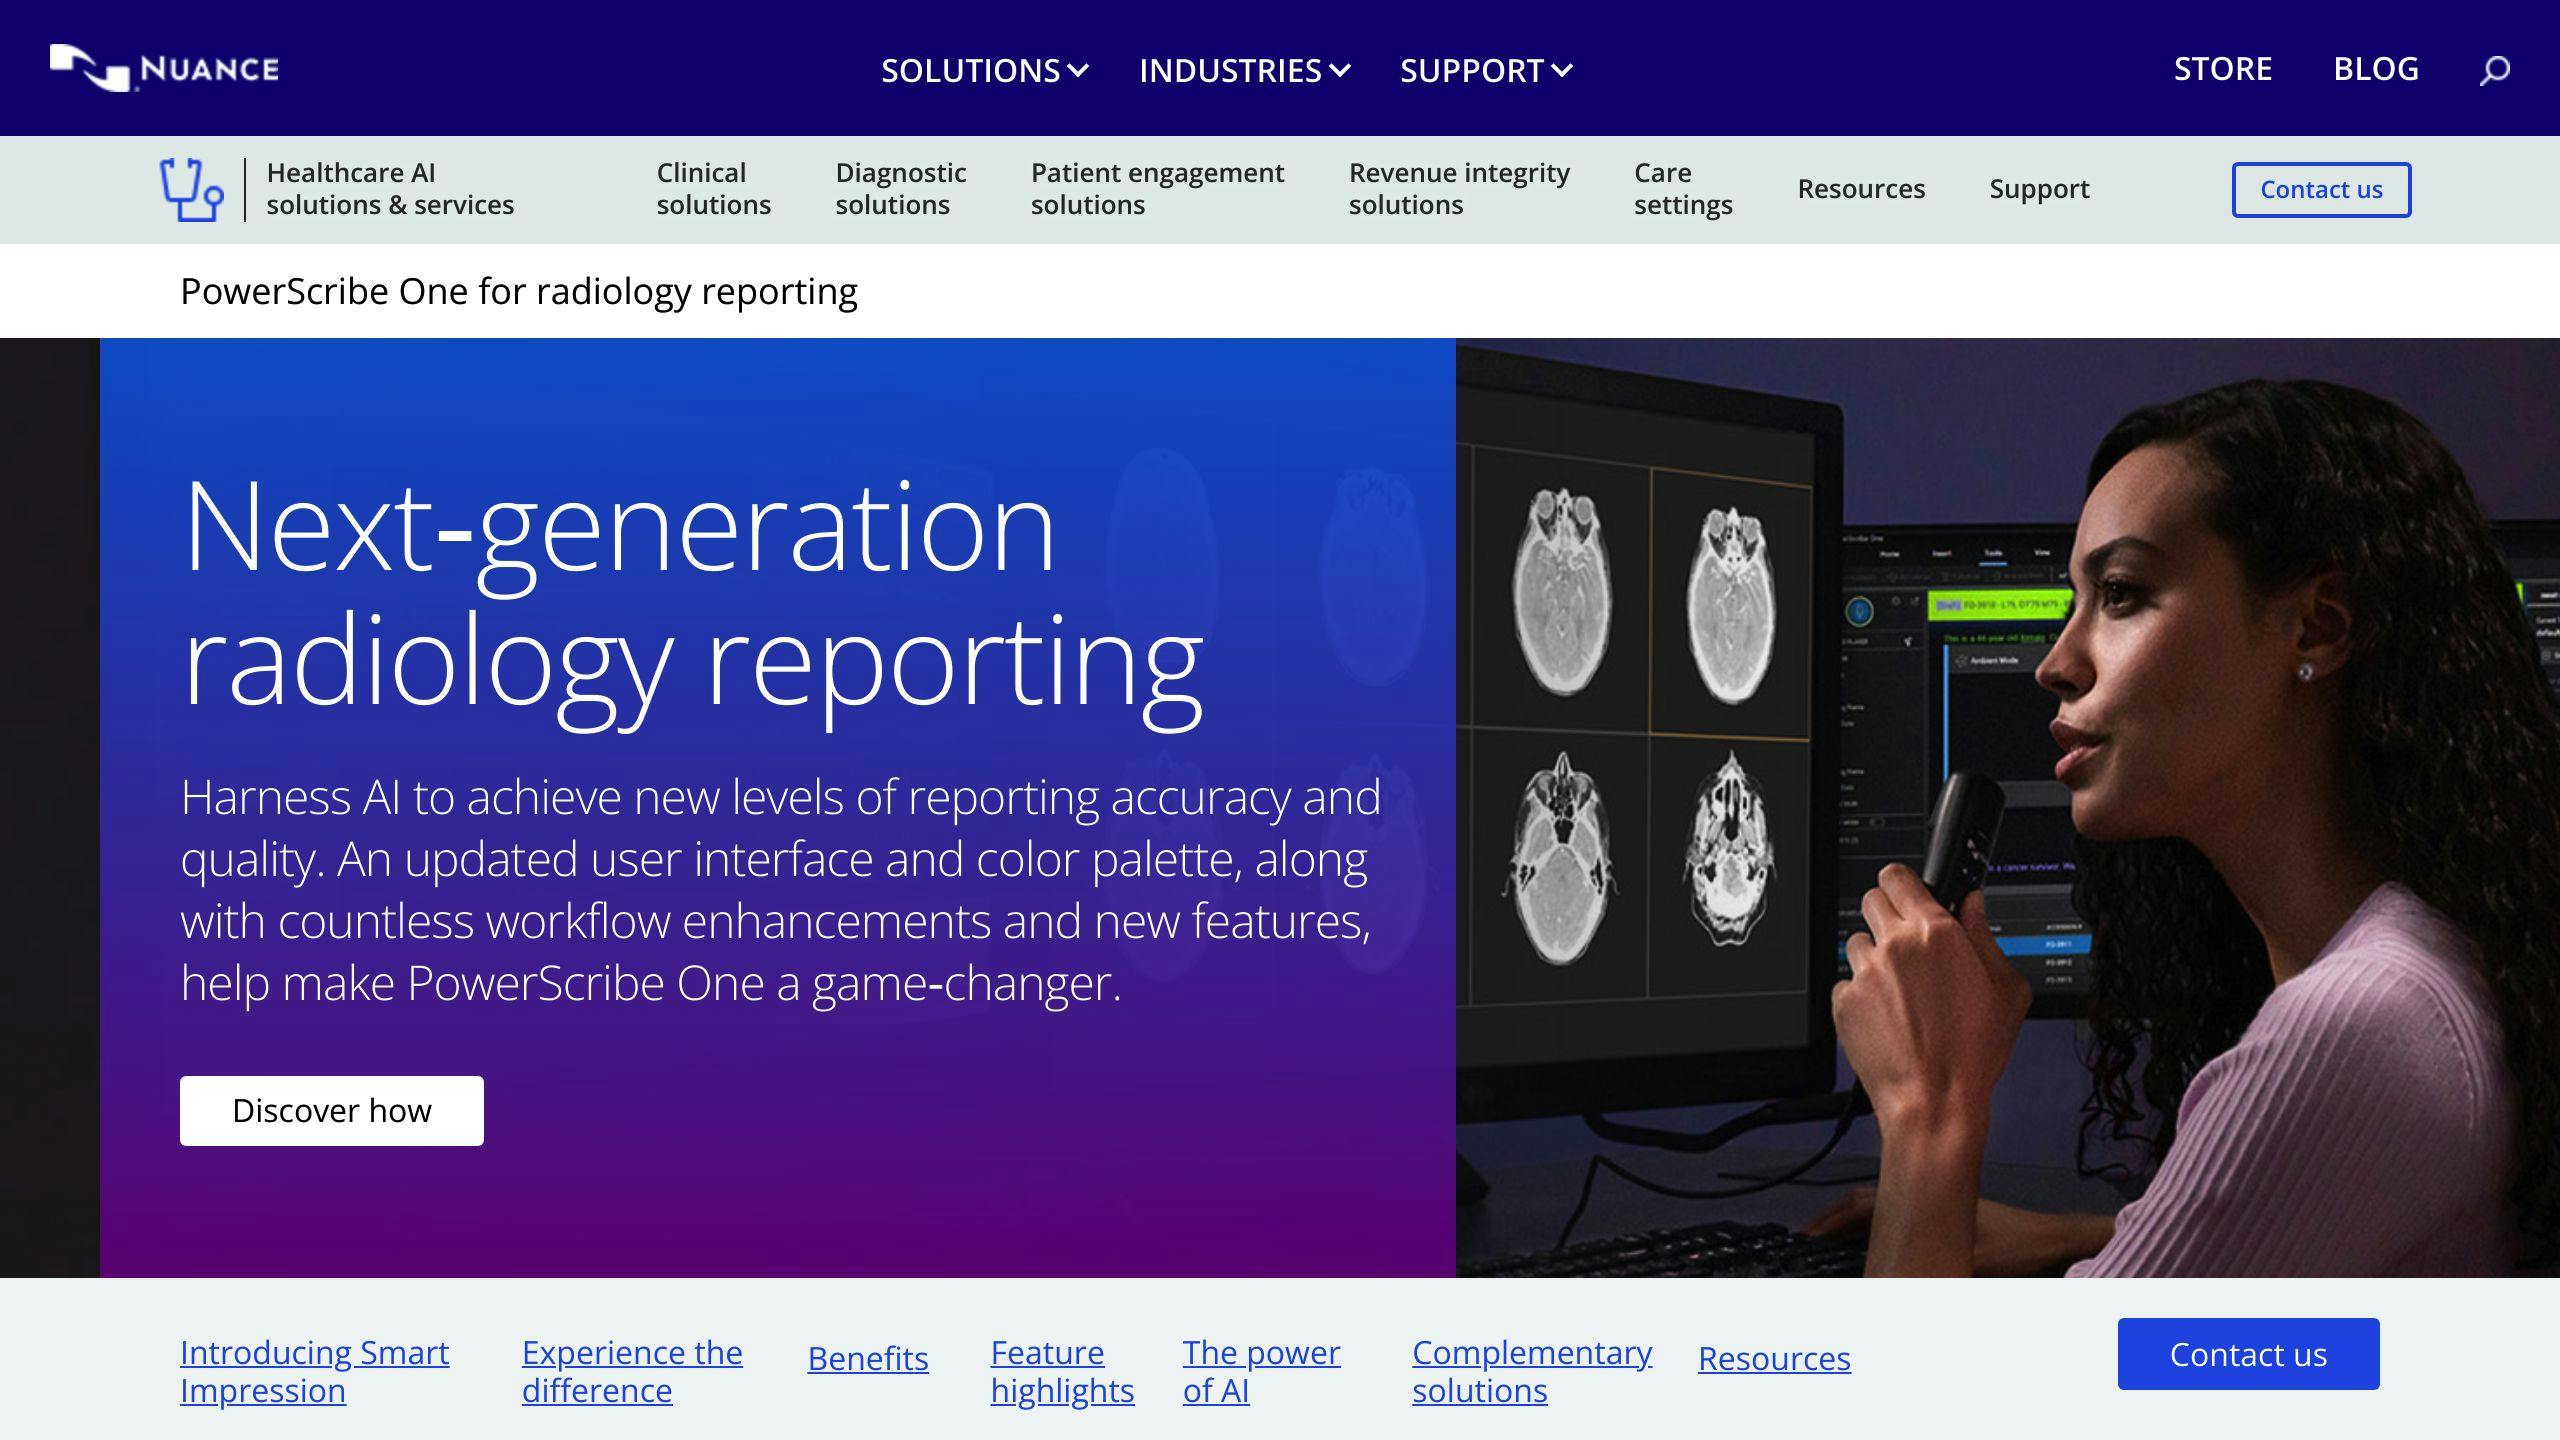Click the Nuance logo
Screen dimensions: 2560x1440
pyautogui.click(x=164, y=68)
